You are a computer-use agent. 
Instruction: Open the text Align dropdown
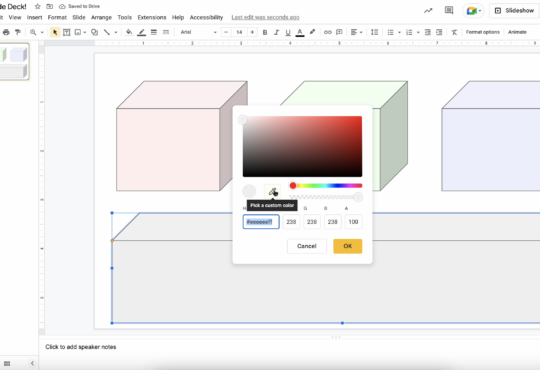click(356, 32)
